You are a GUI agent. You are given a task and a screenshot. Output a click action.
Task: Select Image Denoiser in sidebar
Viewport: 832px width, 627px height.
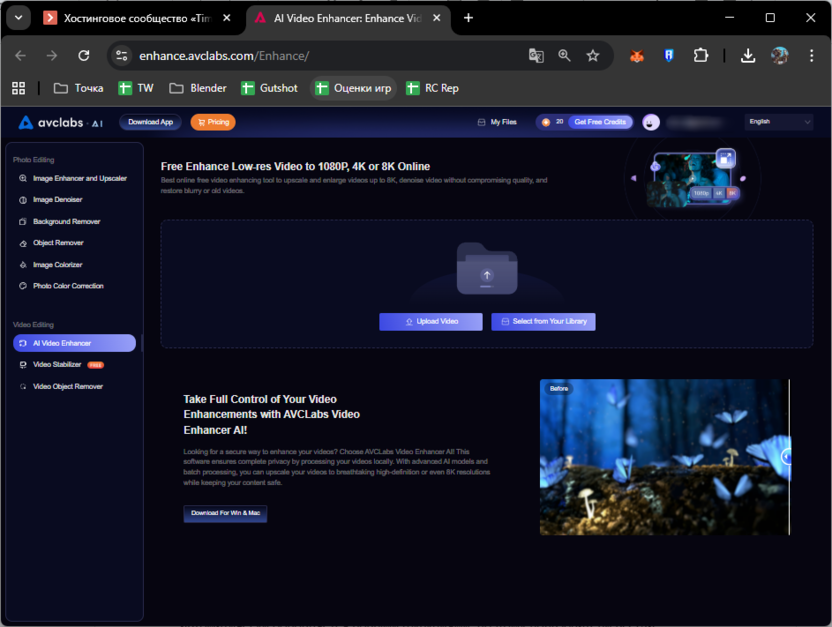(x=57, y=200)
